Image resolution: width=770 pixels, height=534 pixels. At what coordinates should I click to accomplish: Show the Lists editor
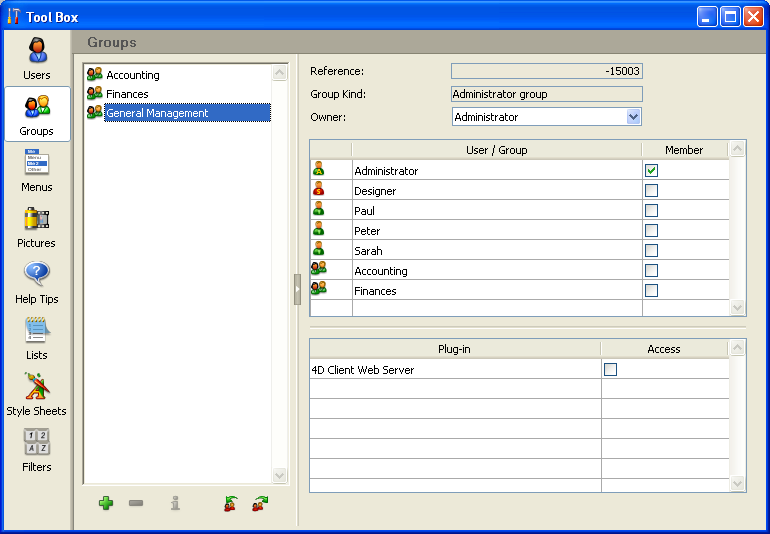[x=37, y=338]
